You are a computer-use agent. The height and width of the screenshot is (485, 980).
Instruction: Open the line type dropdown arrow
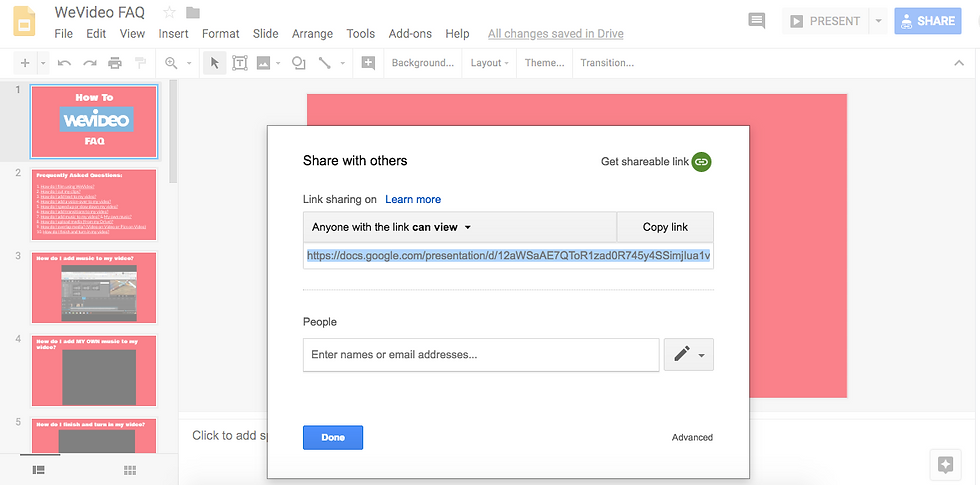pyautogui.click(x=342, y=62)
